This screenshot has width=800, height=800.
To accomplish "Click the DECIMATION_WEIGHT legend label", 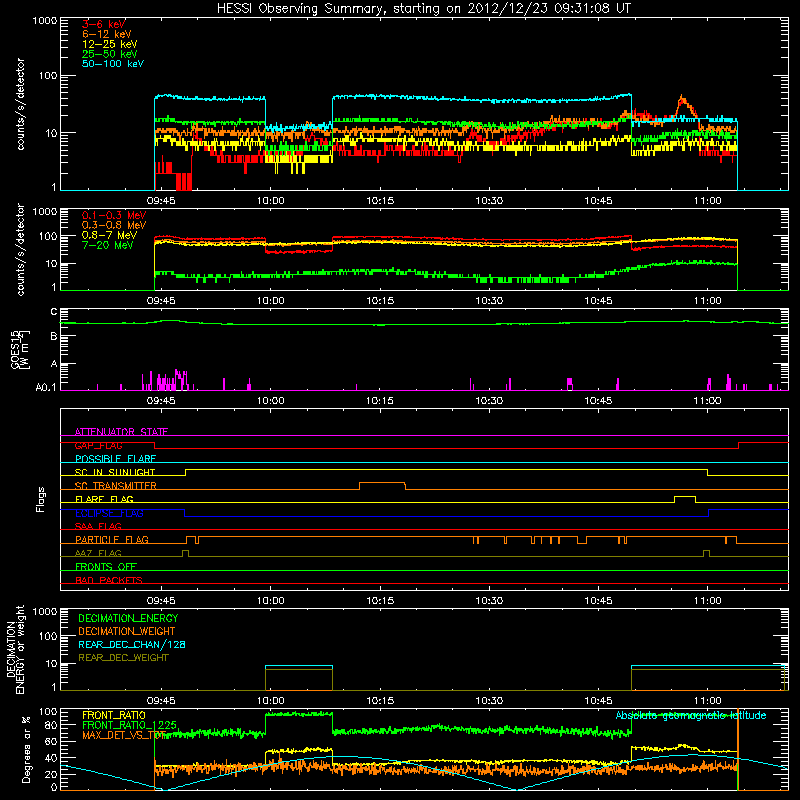I will coord(127,631).
